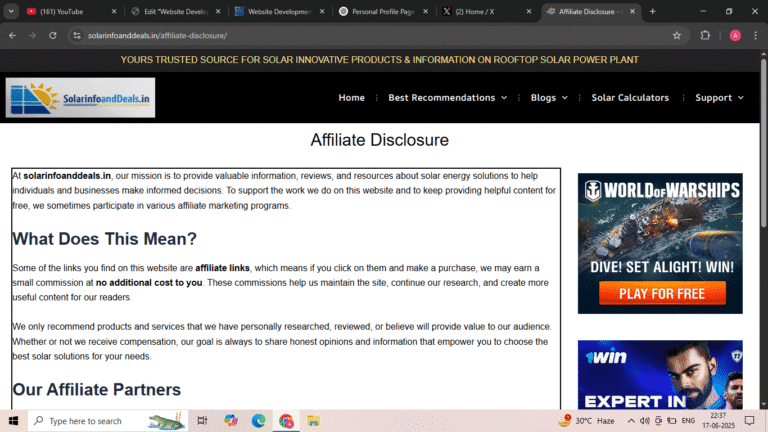Click the Play For Free ad button
The image size is (768, 432).
tap(660, 293)
